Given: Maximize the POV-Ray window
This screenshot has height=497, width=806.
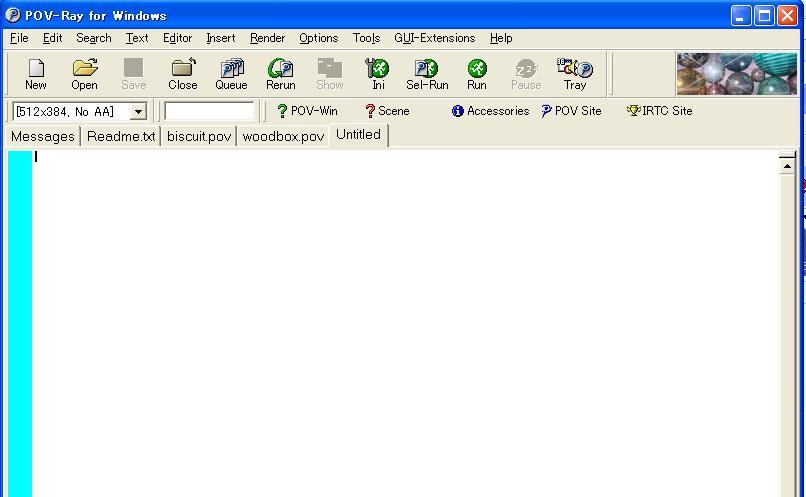Looking at the screenshot, I should pyautogui.click(x=764, y=15).
